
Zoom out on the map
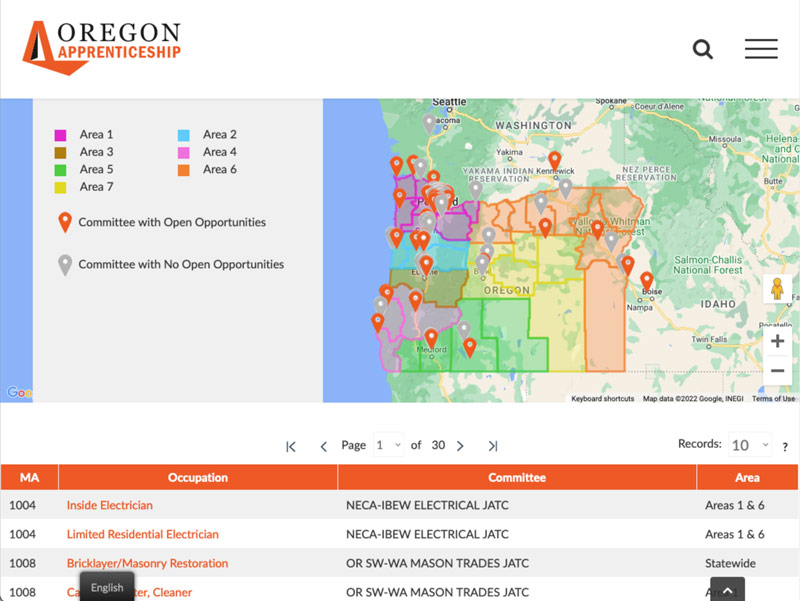click(777, 370)
